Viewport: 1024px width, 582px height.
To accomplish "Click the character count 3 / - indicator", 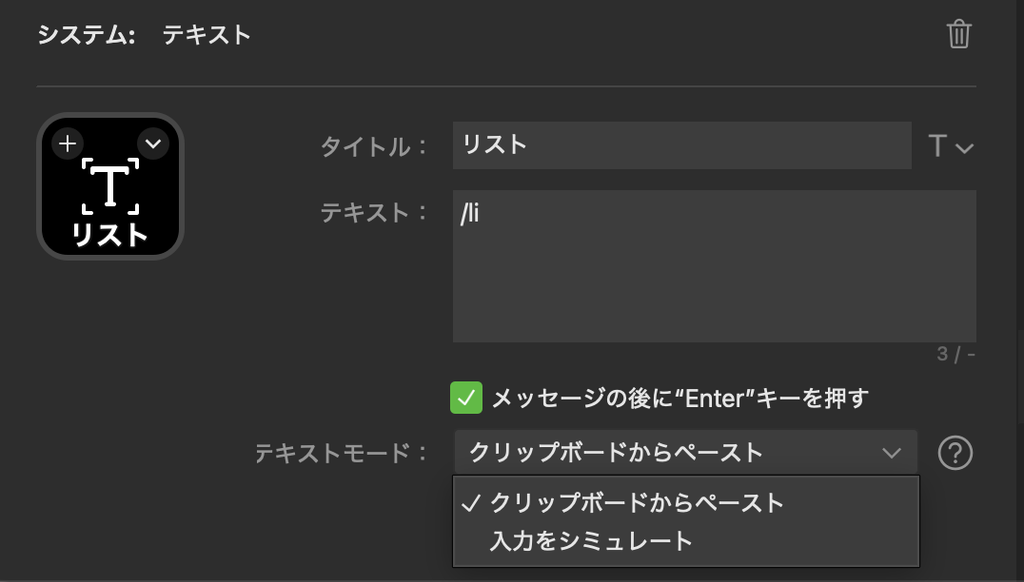I will click(956, 354).
